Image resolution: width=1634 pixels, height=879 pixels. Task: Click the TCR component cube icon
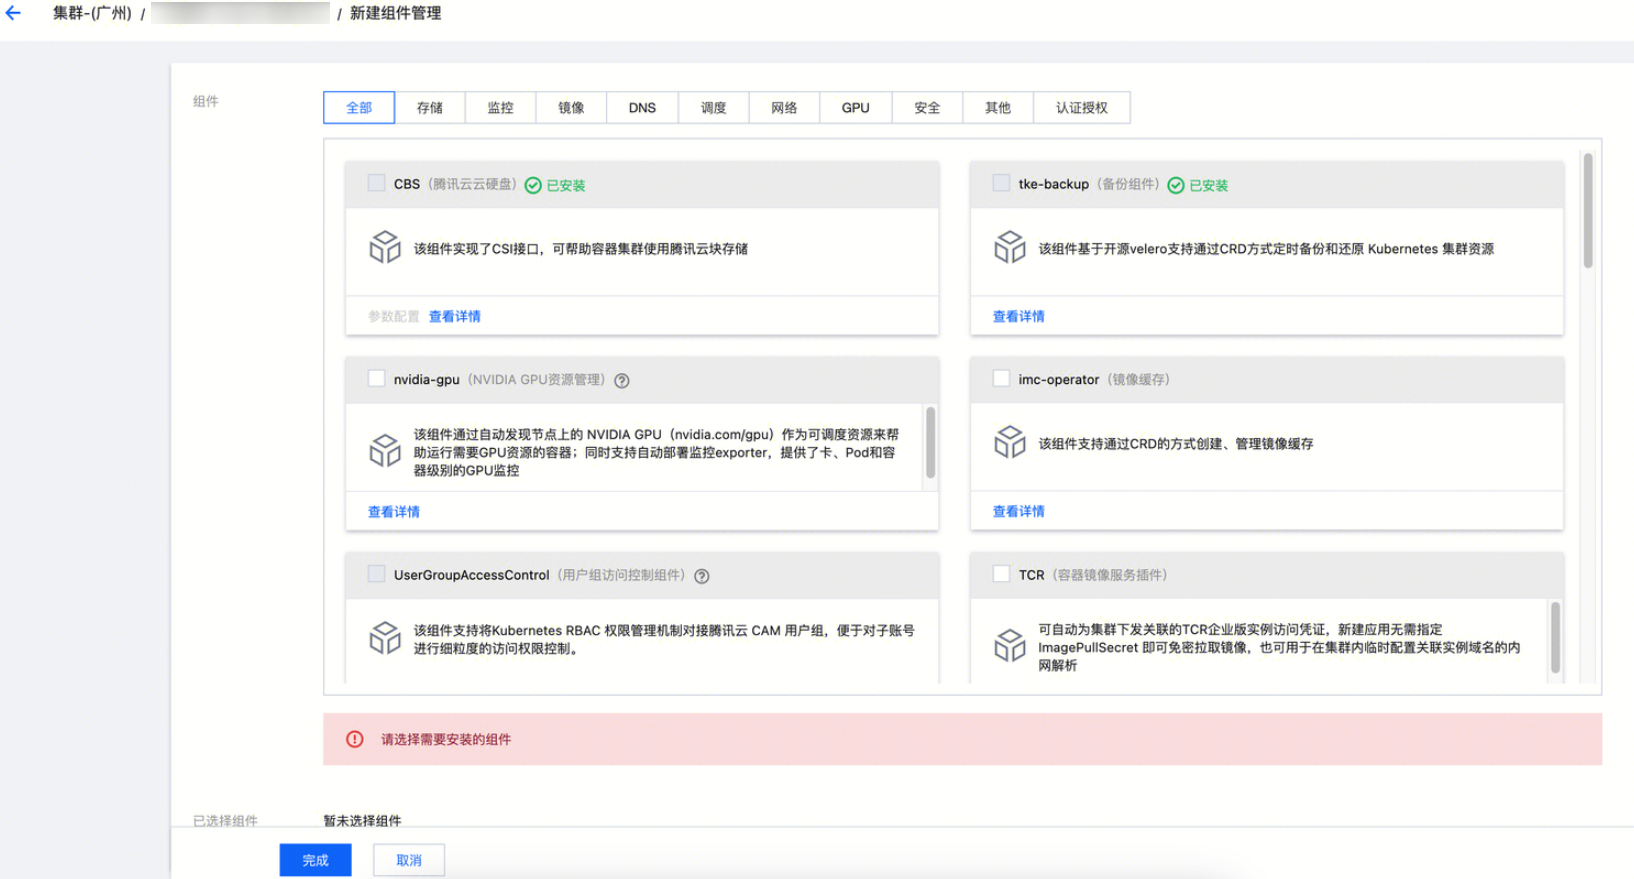1010,646
